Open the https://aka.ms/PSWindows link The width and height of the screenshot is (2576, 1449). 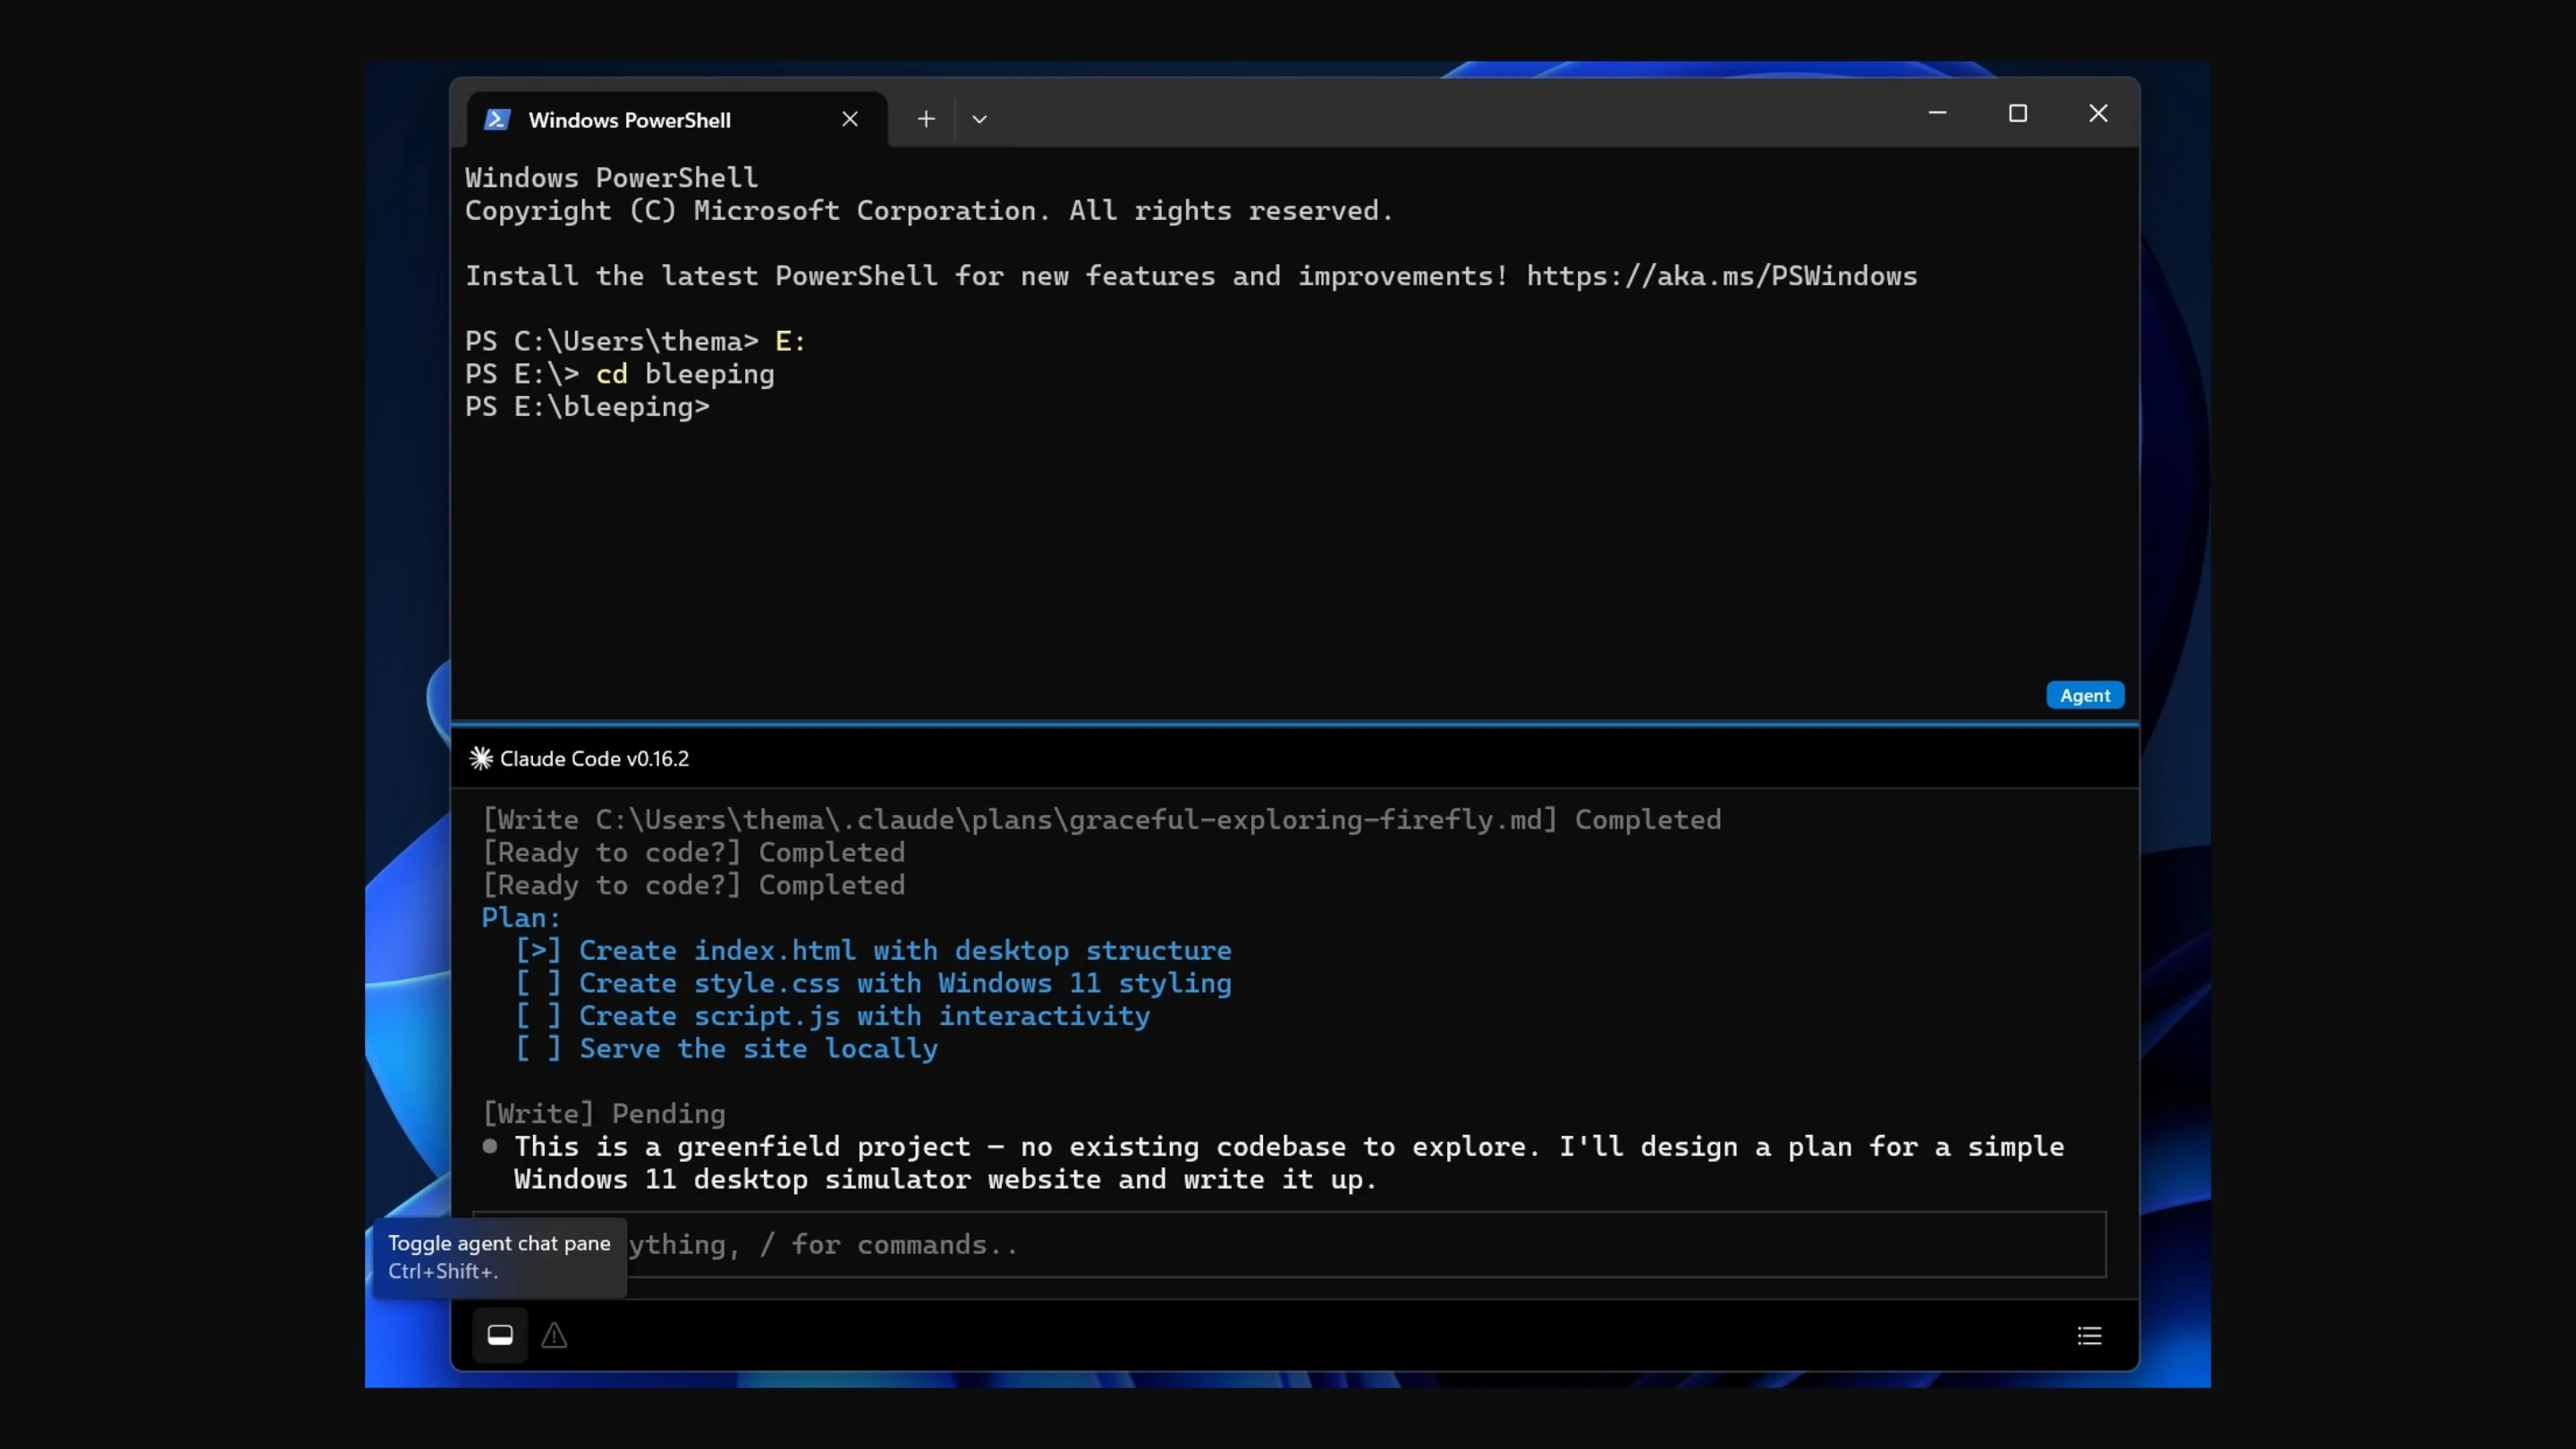[x=1721, y=276]
